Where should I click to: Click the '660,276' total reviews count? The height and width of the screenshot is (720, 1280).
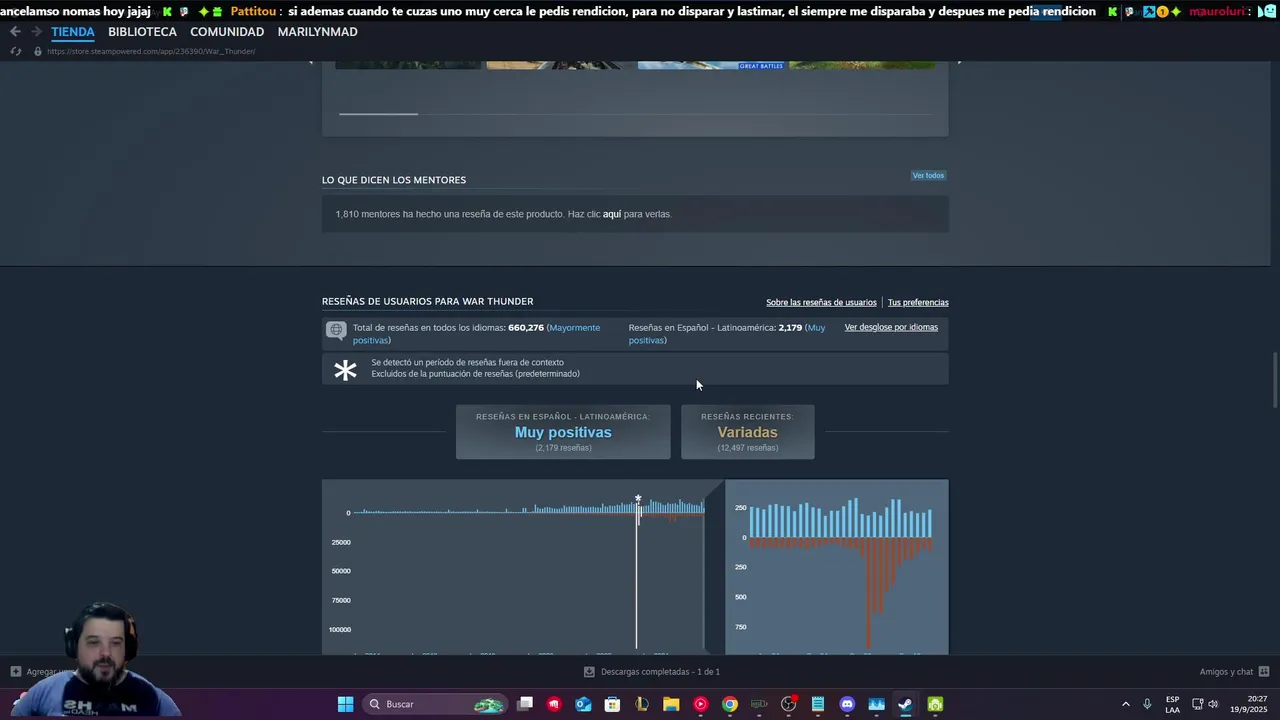pos(526,328)
